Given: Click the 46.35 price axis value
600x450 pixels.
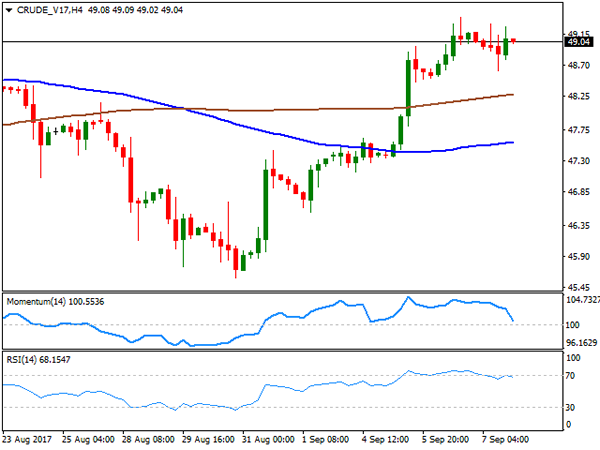Looking at the screenshot, I should (579, 226).
